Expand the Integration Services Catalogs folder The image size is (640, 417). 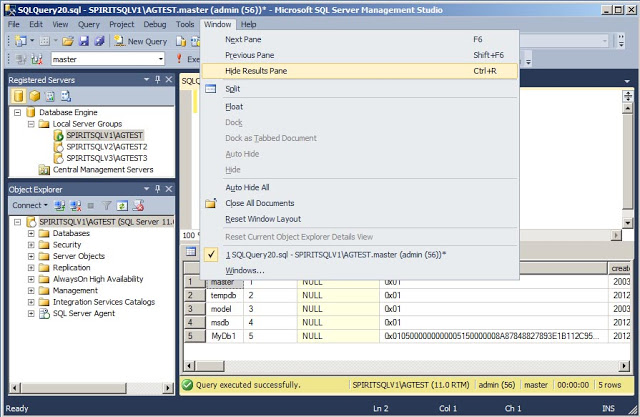31,302
